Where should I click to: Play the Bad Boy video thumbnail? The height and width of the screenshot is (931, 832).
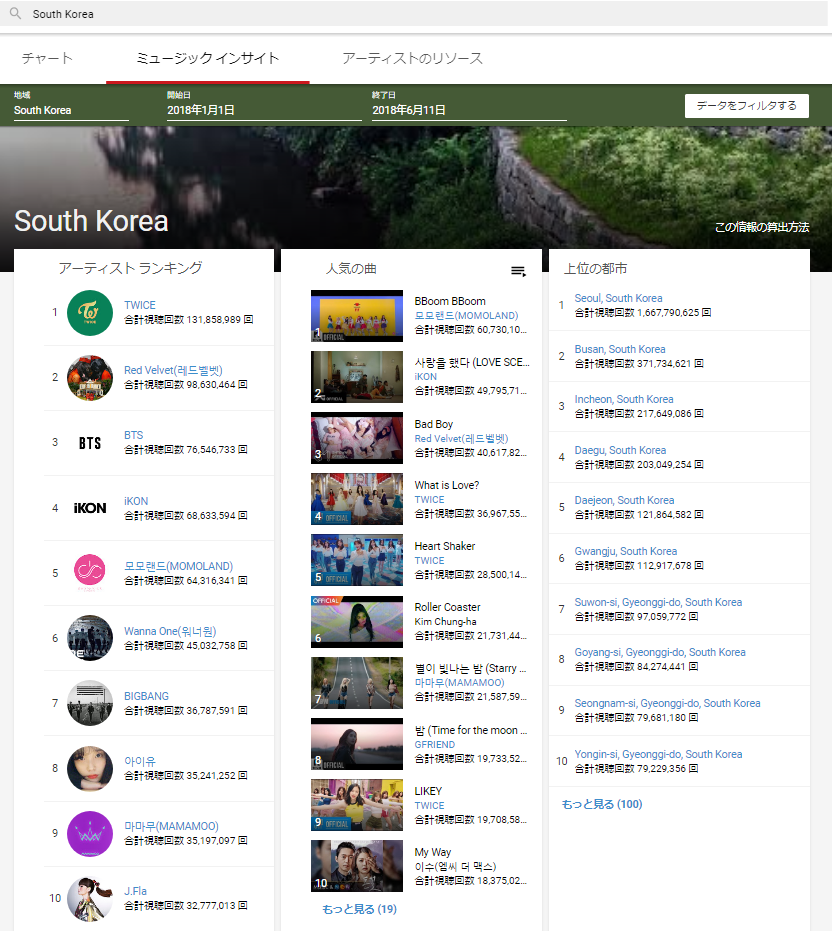click(x=357, y=438)
